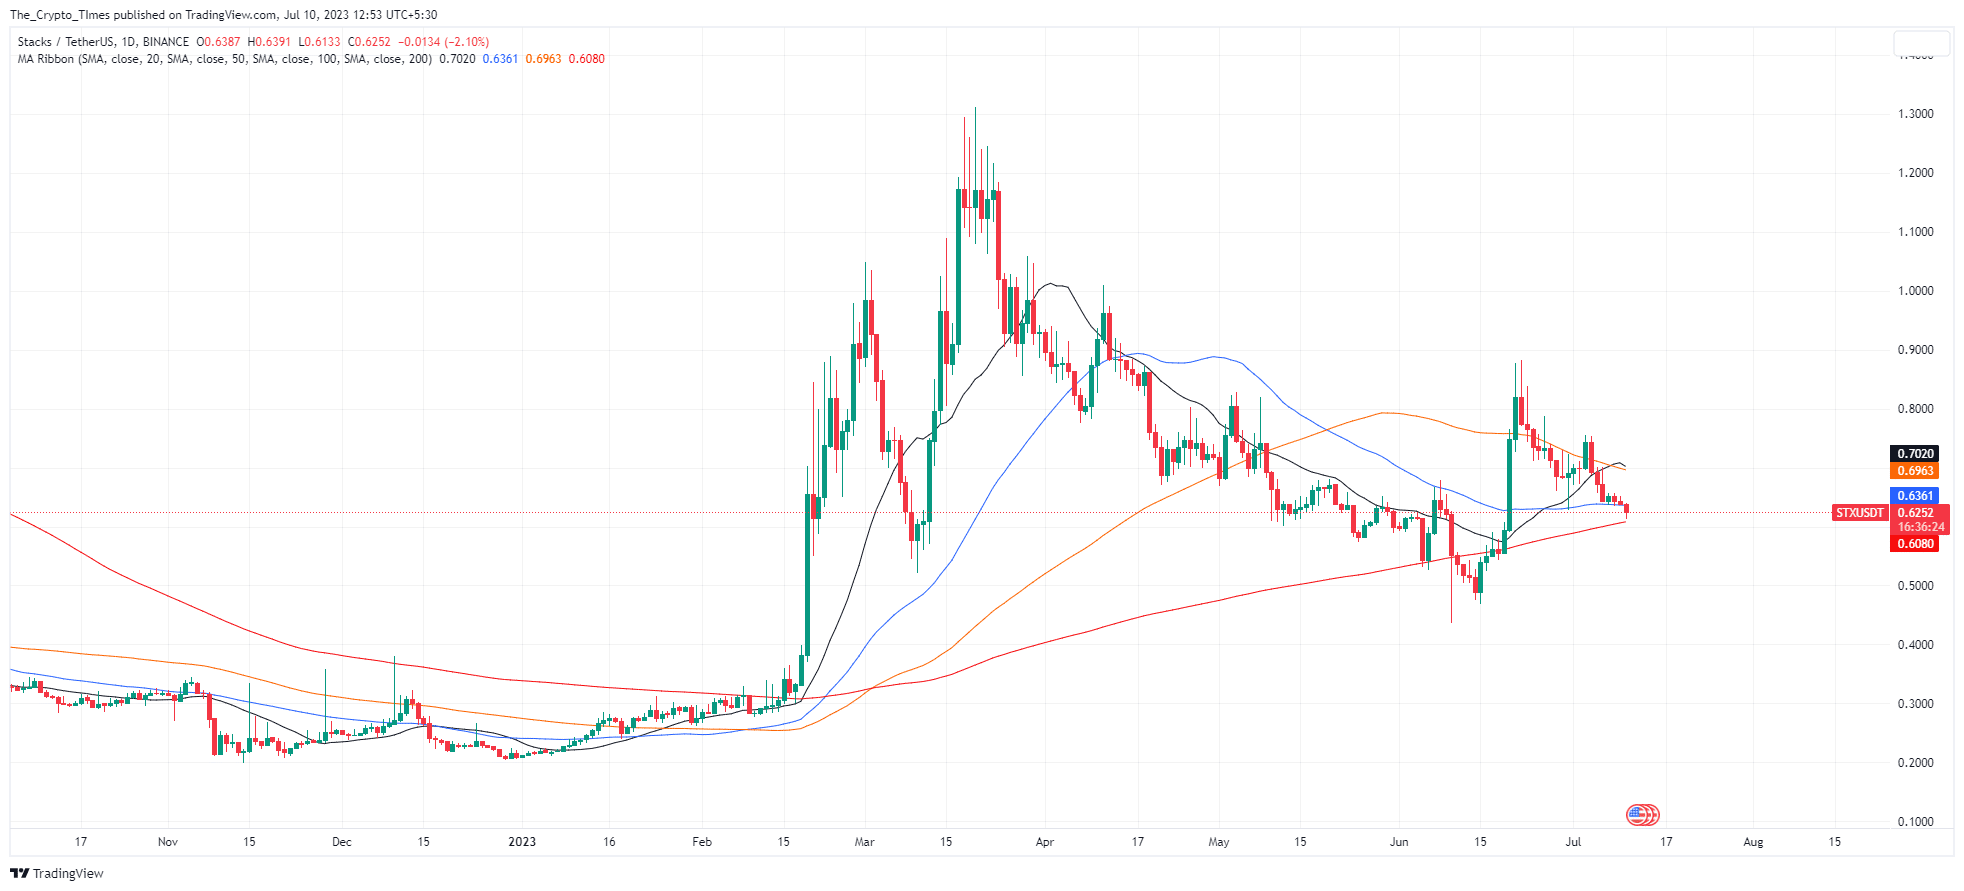Click the Apr label on time axis
Screen dimensions: 1964x891
(x=1045, y=842)
